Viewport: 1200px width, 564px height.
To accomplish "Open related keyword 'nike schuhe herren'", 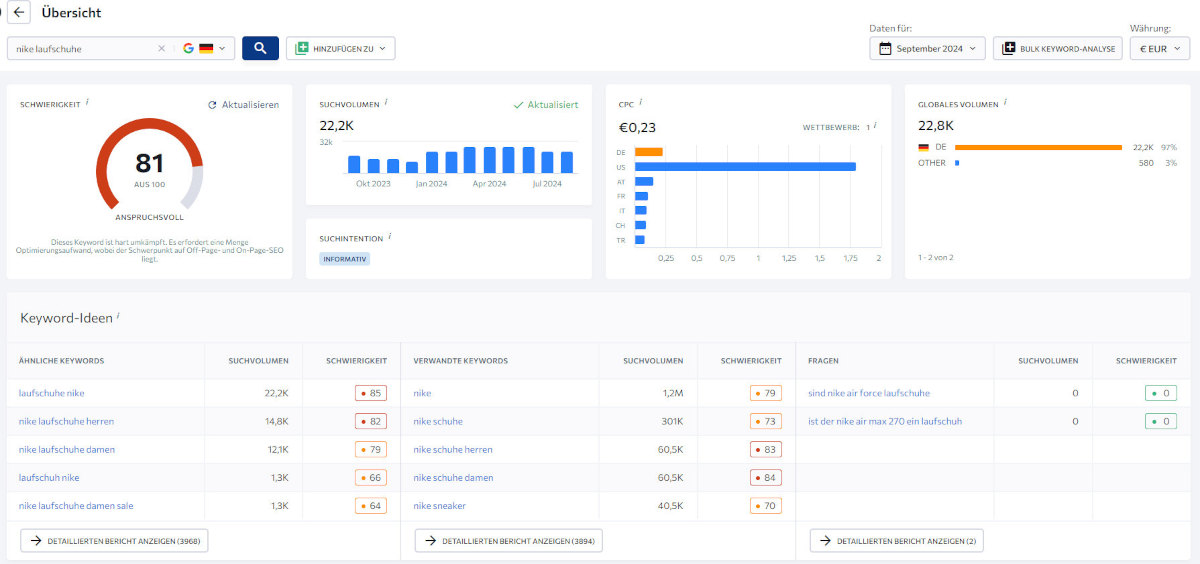I will coord(453,450).
